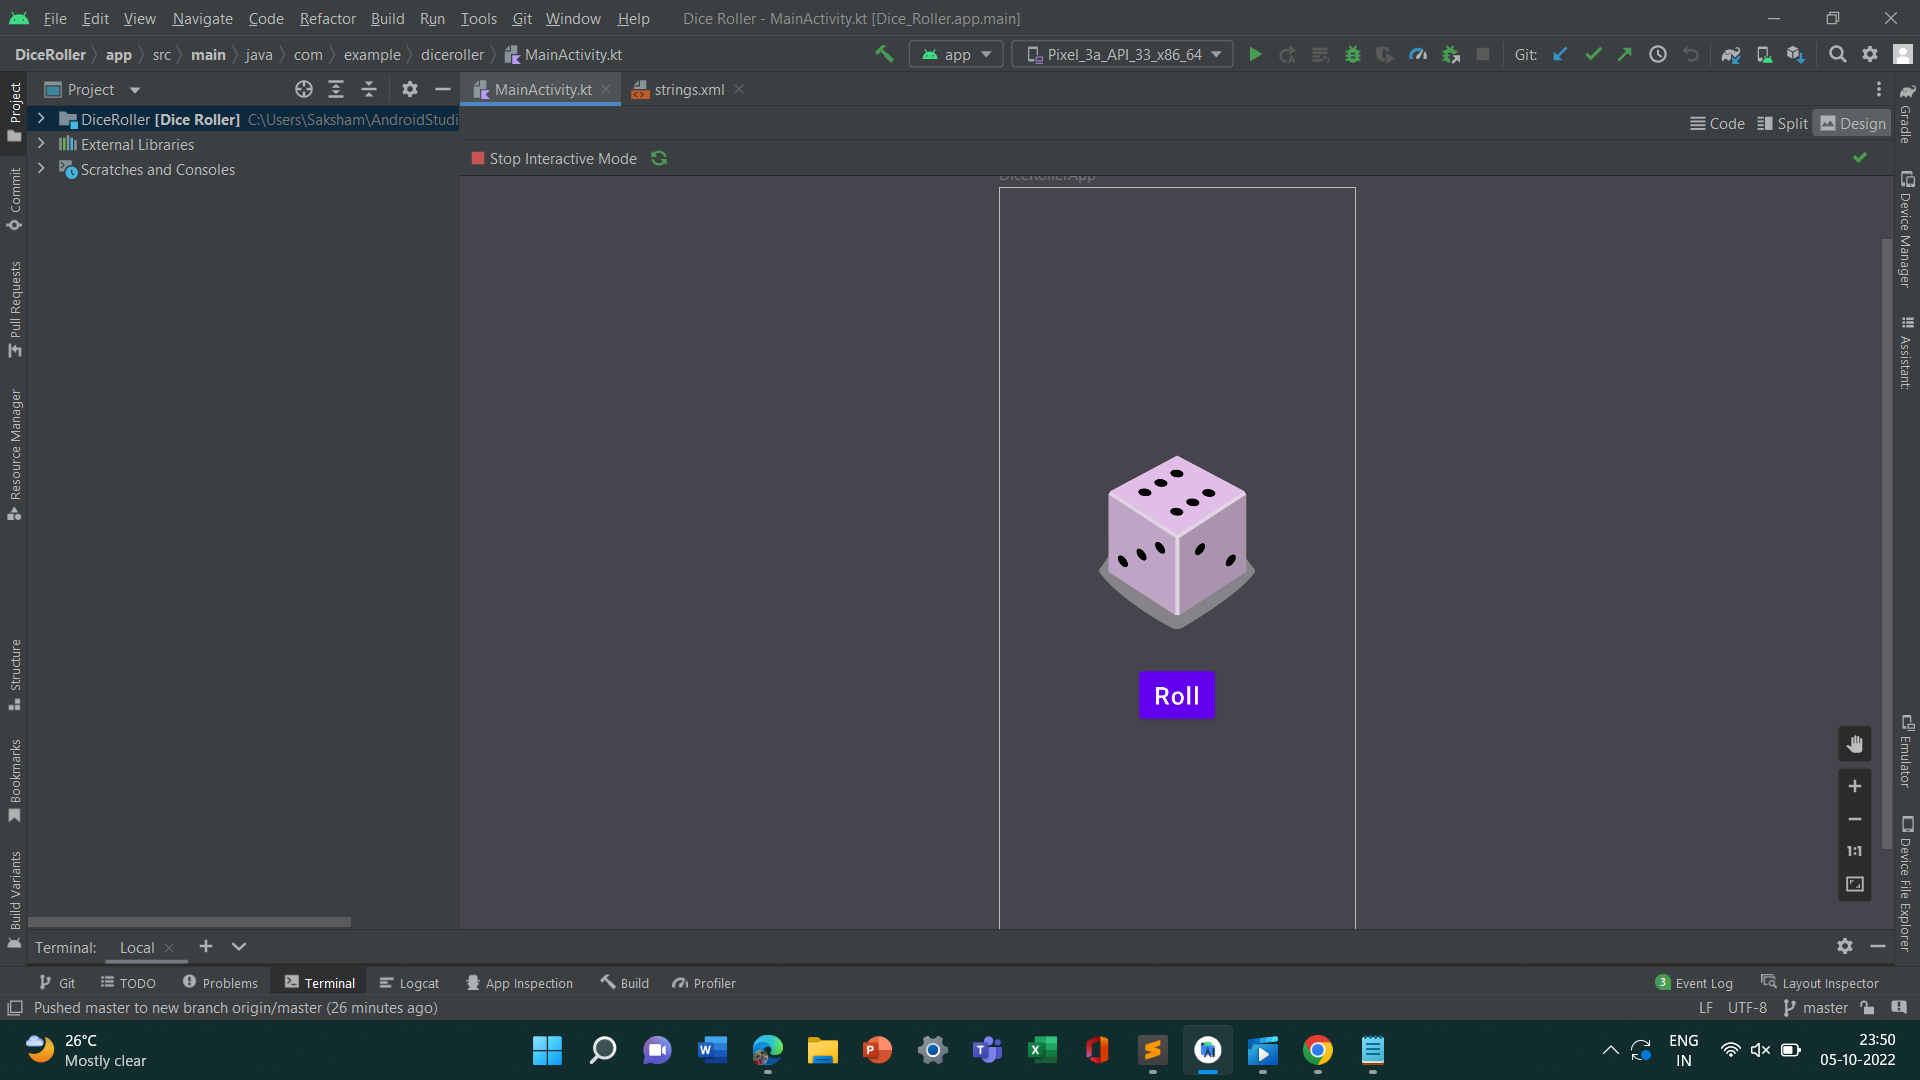The width and height of the screenshot is (1920, 1080).
Task: Toggle pan mode with the hand icon
Action: tap(1855, 743)
